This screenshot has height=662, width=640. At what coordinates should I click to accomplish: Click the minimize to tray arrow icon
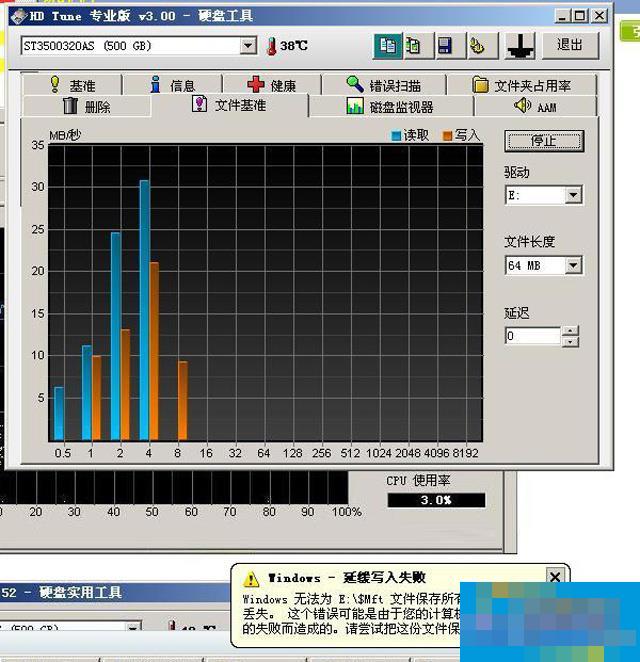click(x=520, y=45)
